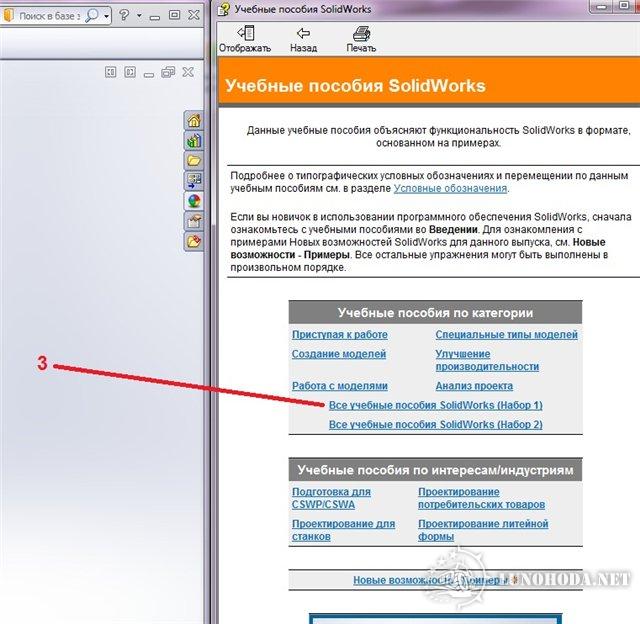Open all SolidWorks tutorials 'Набор 2' link
This screenshot has width=640, height=624.
pos(436,424)
